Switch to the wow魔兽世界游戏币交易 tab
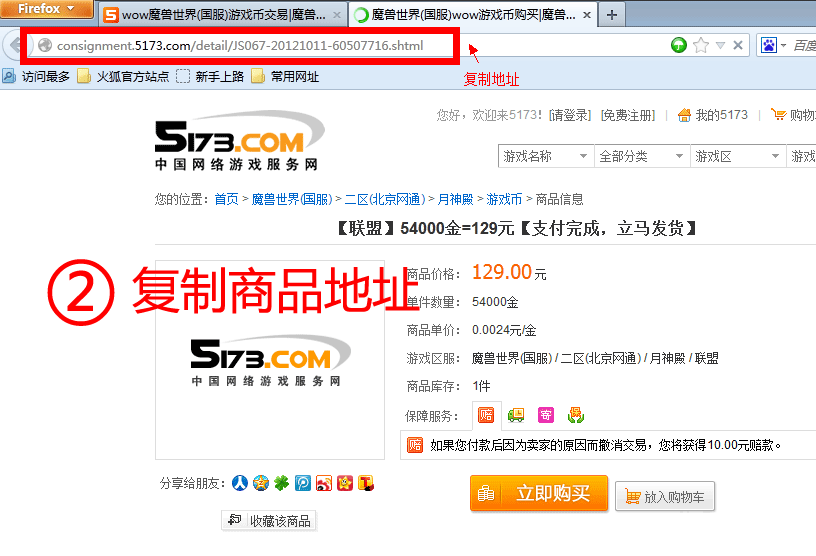Image resolution: width=816 pixels, height=556 pixels. [223, 15]
